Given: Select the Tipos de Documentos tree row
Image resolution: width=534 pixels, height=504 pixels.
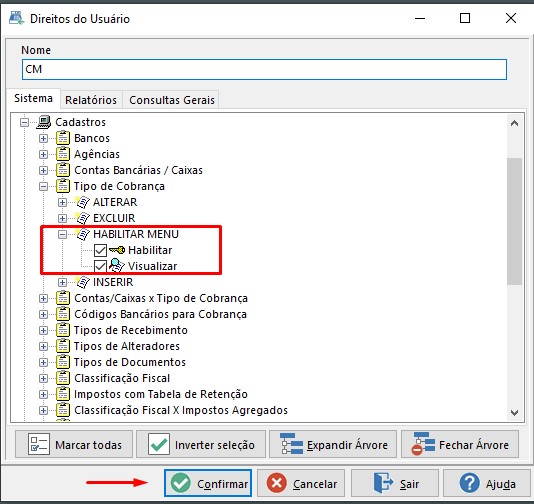Looking at the screenshot, I should pyautogui.click(x=130, y=362).
